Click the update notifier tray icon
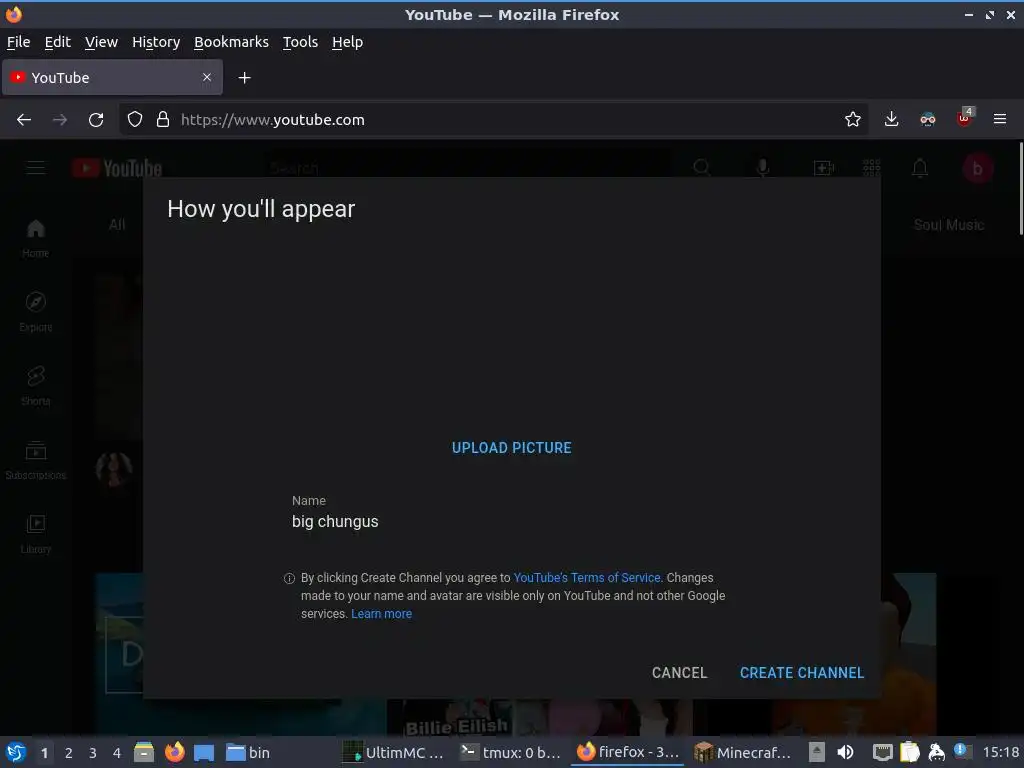Screen dimensions: 1024x768 [x=961, y=751]
